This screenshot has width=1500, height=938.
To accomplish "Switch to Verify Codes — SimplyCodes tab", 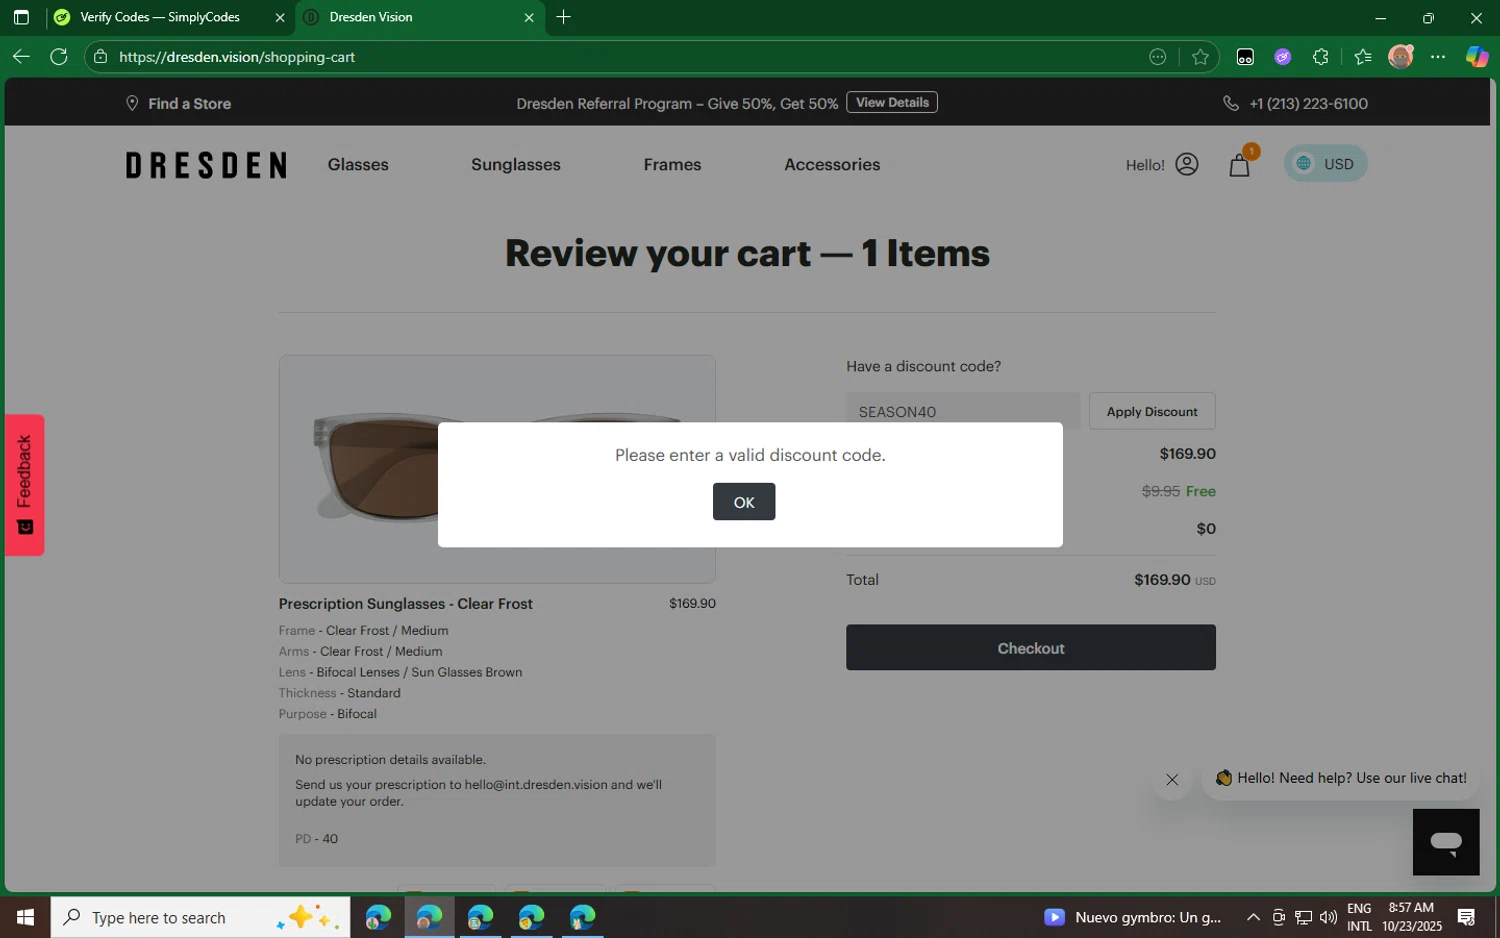I will click(x=160, y=17).
